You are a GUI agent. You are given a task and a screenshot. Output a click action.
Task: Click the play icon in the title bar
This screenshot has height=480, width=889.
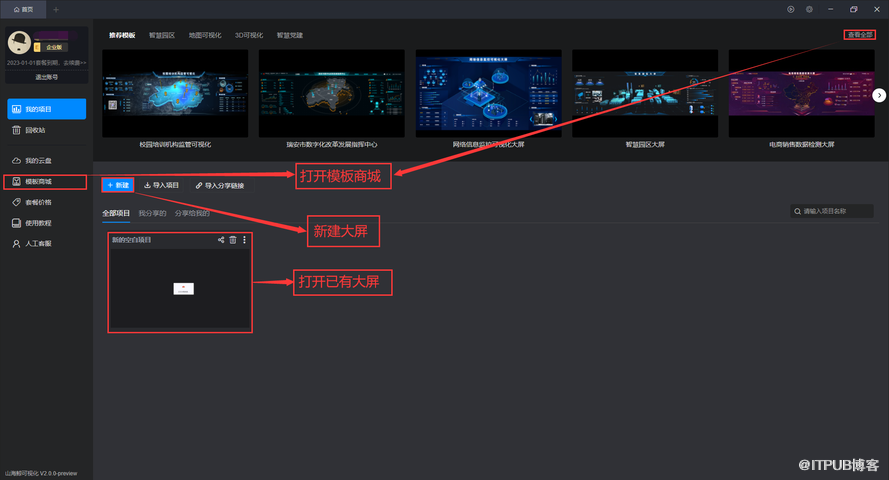click(x=790, y=9)
